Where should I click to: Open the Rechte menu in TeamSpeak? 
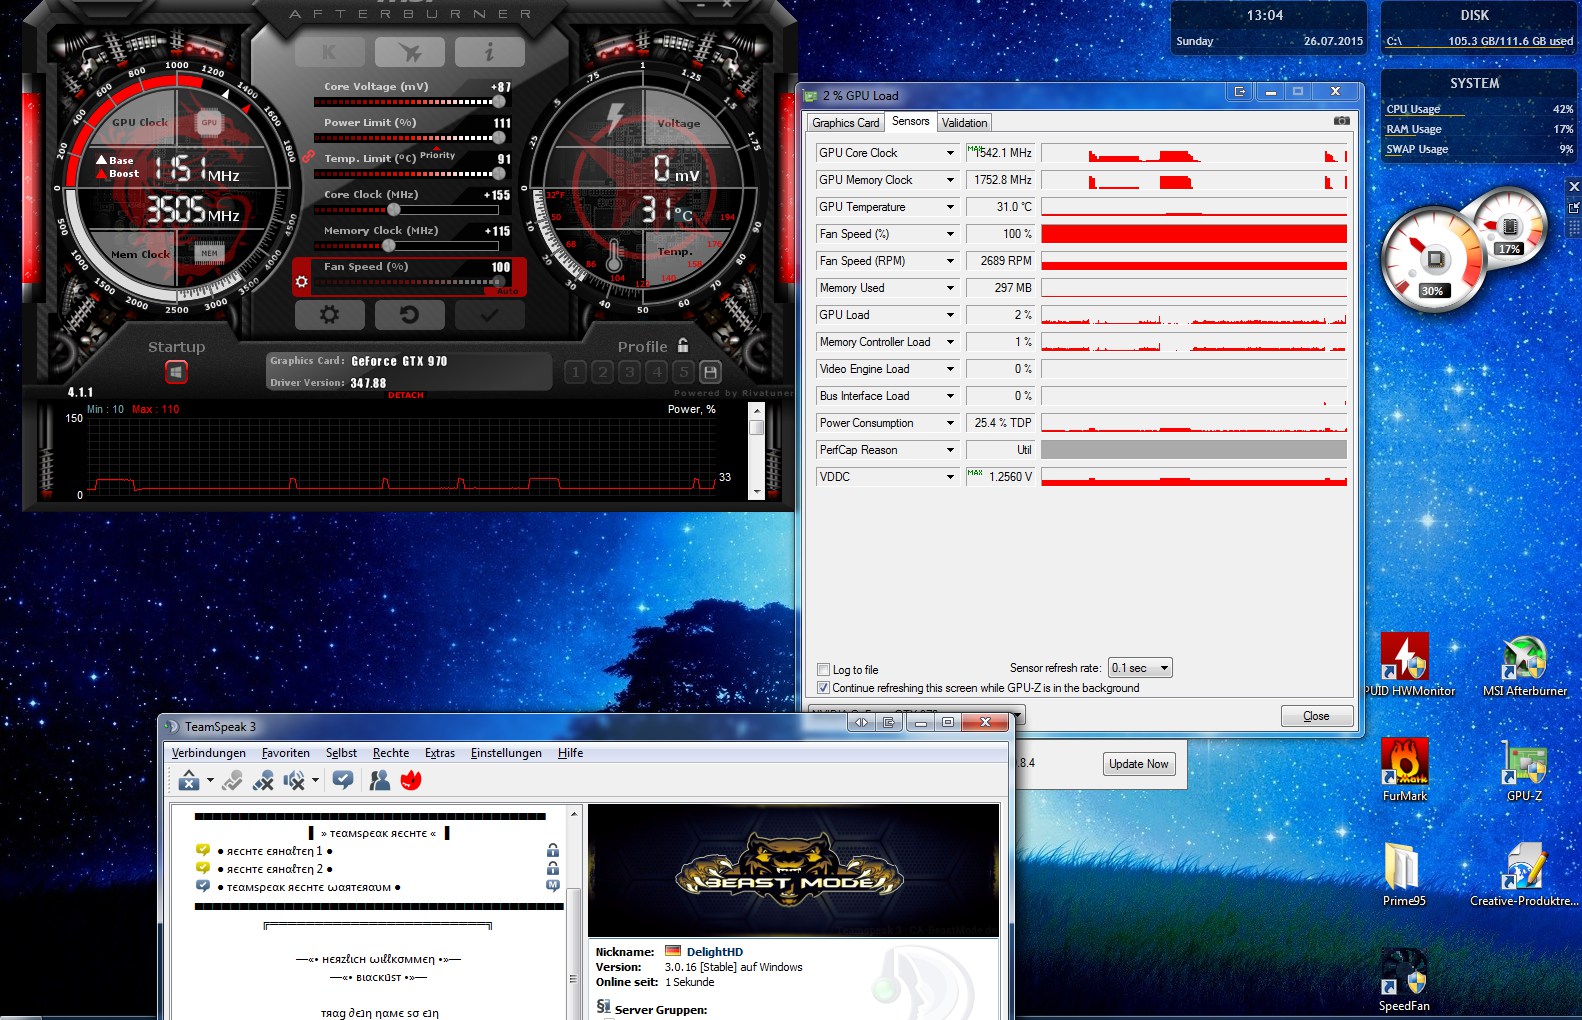pos(391,753)
